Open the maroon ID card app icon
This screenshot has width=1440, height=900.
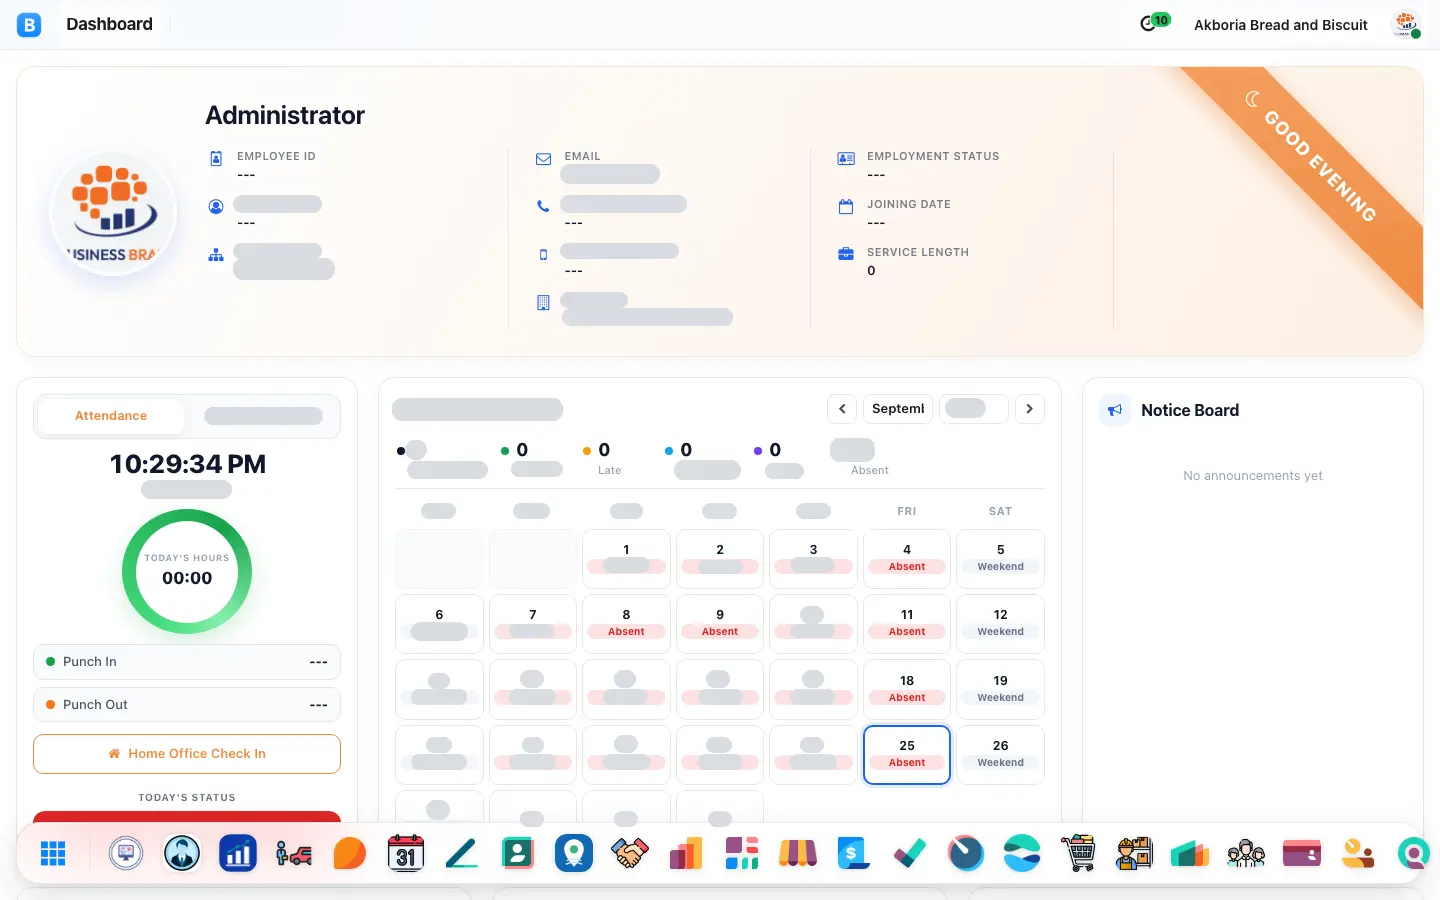point(1302,853)
